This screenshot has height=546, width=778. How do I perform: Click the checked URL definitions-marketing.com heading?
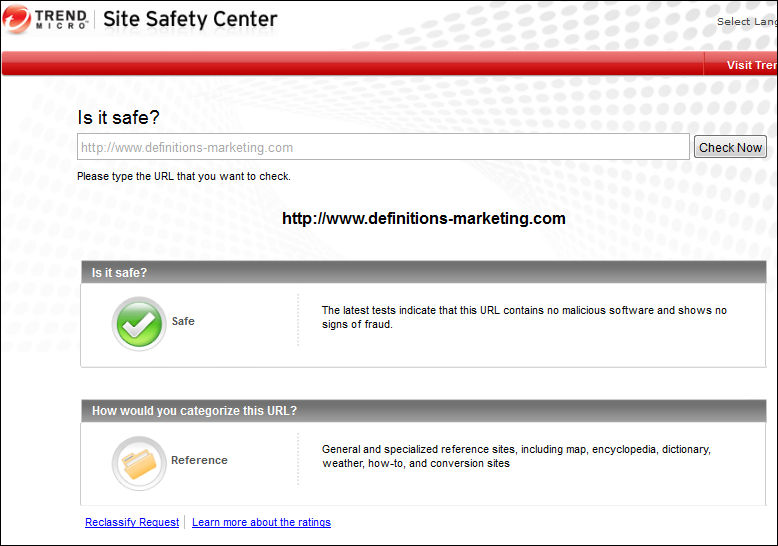pos(423,218)
